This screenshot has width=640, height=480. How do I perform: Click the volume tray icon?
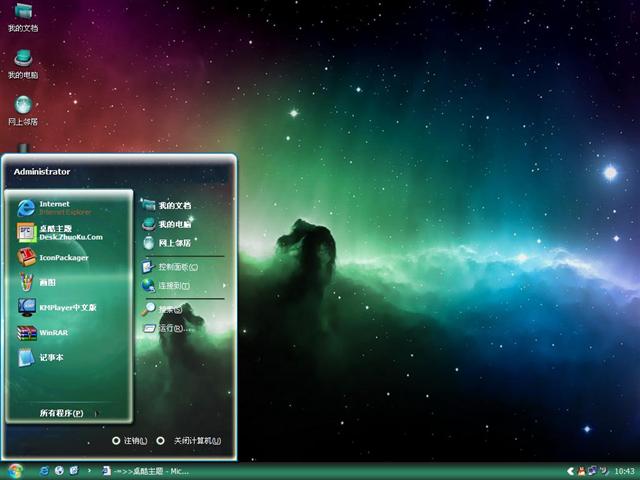point(604,471)
